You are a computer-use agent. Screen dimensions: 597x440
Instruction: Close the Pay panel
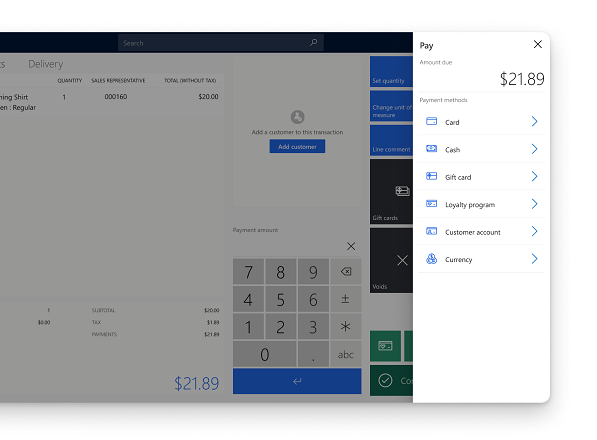tap(538, 44)
